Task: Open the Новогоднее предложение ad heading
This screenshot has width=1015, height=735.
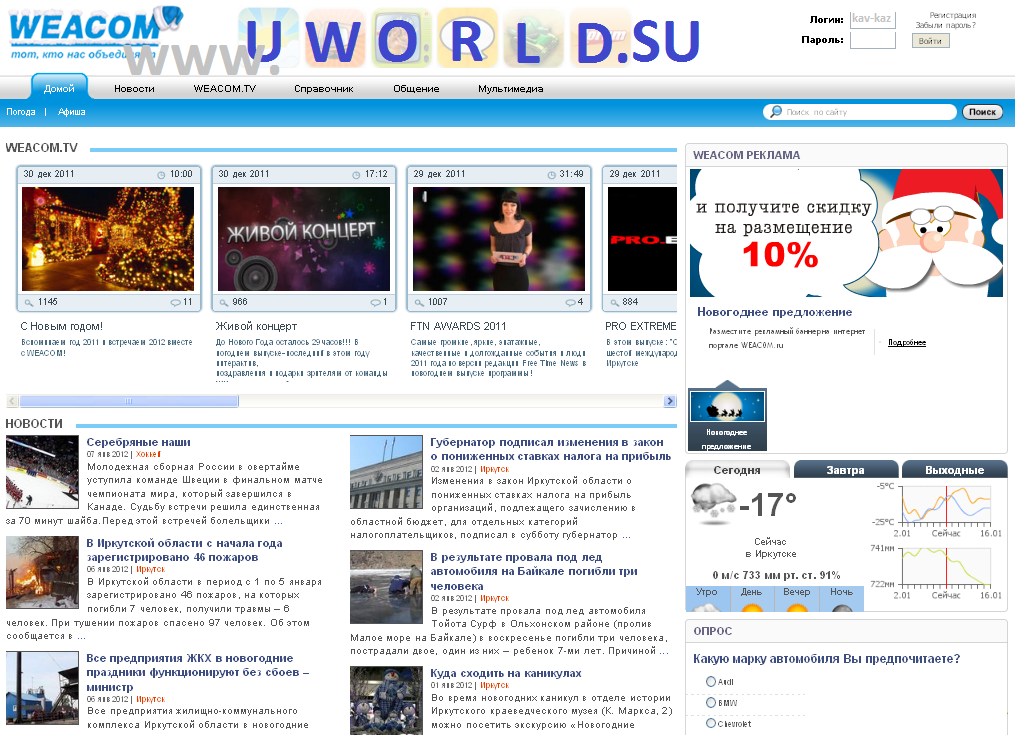Action: [x=774, y=311]
